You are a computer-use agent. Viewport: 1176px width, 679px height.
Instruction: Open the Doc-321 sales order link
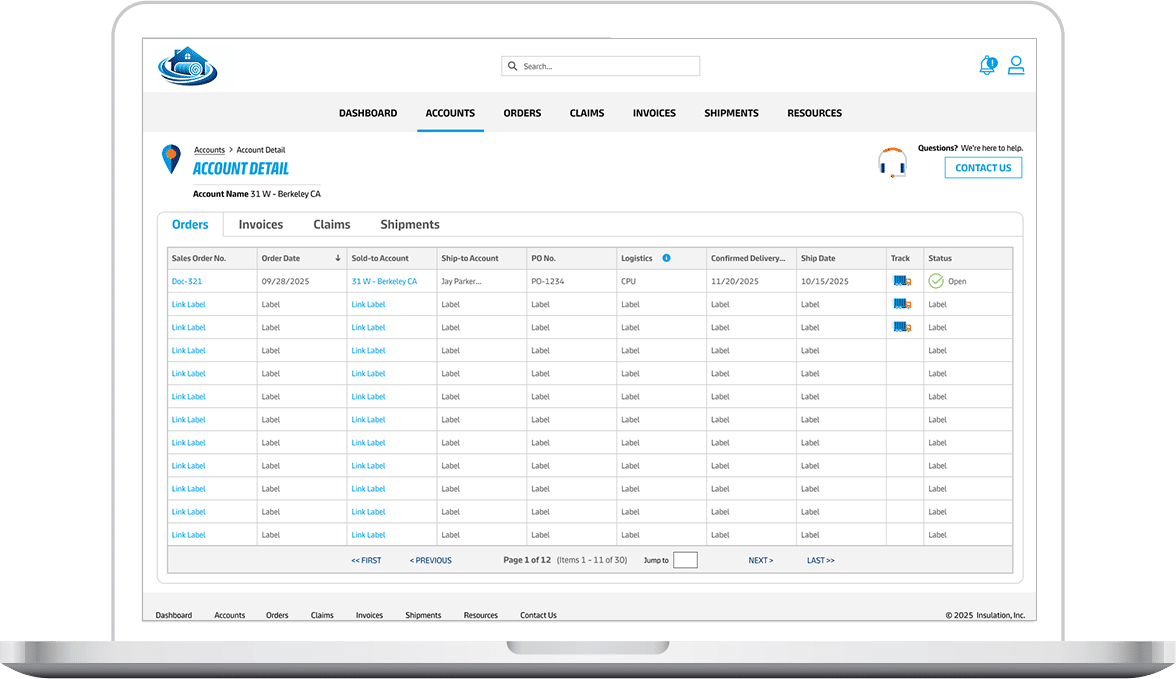pyautogui.click(x=187, y=281)
